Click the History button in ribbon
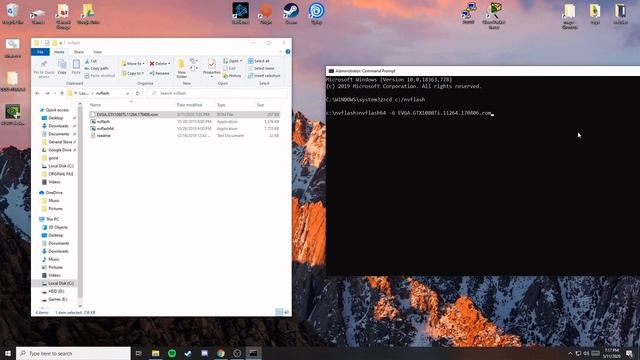Image resolution: width=640 pixels, height=360 pixels. 232,76
